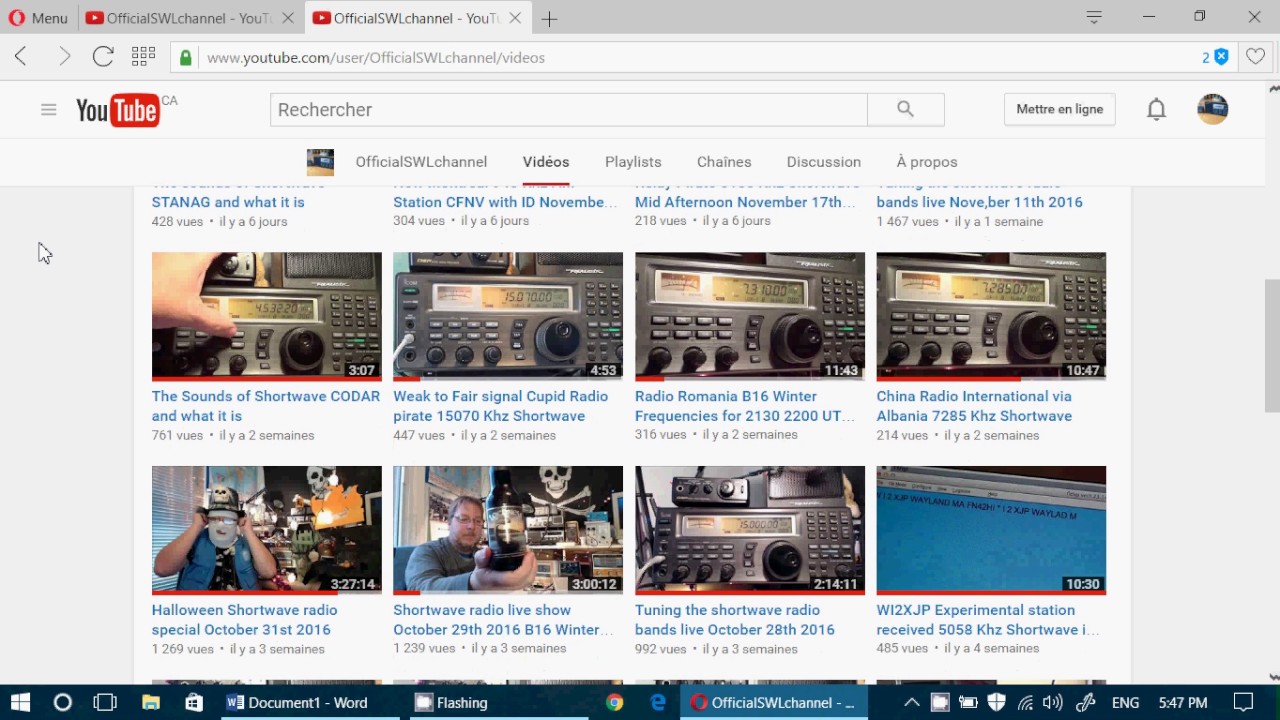Open the account avatar menu

tap(1213, 109)
